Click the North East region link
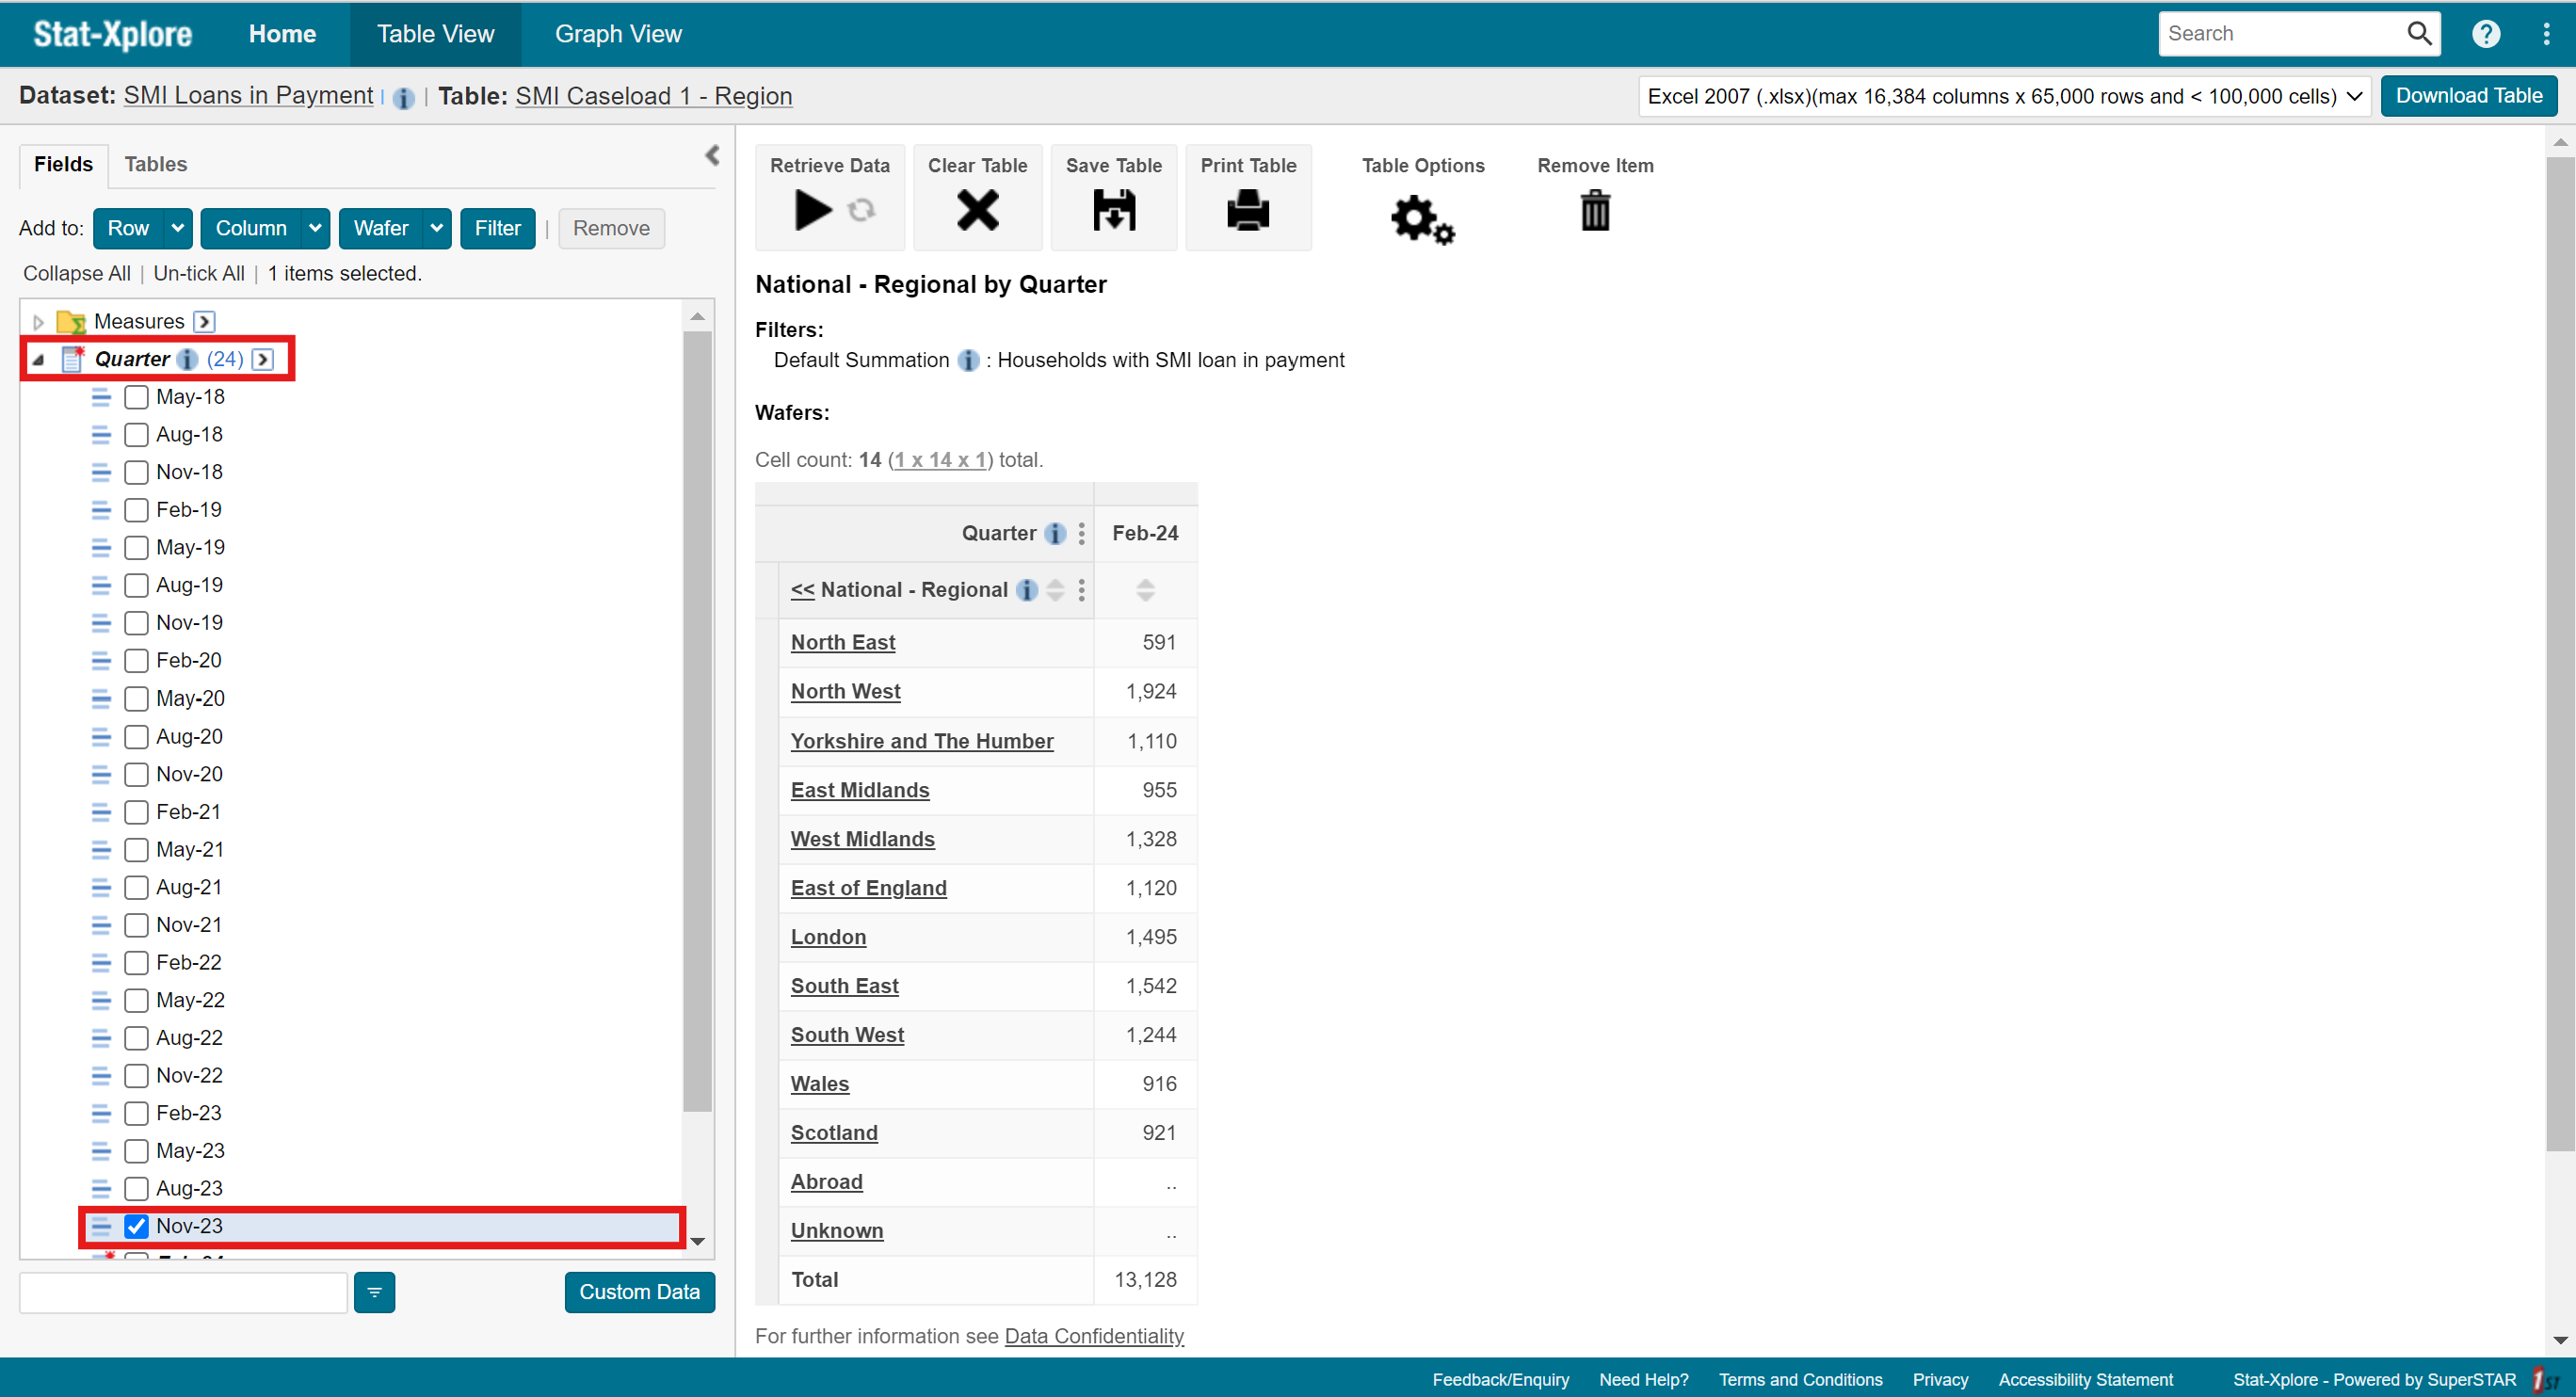2576x1397 pixels. pos(842,643)
